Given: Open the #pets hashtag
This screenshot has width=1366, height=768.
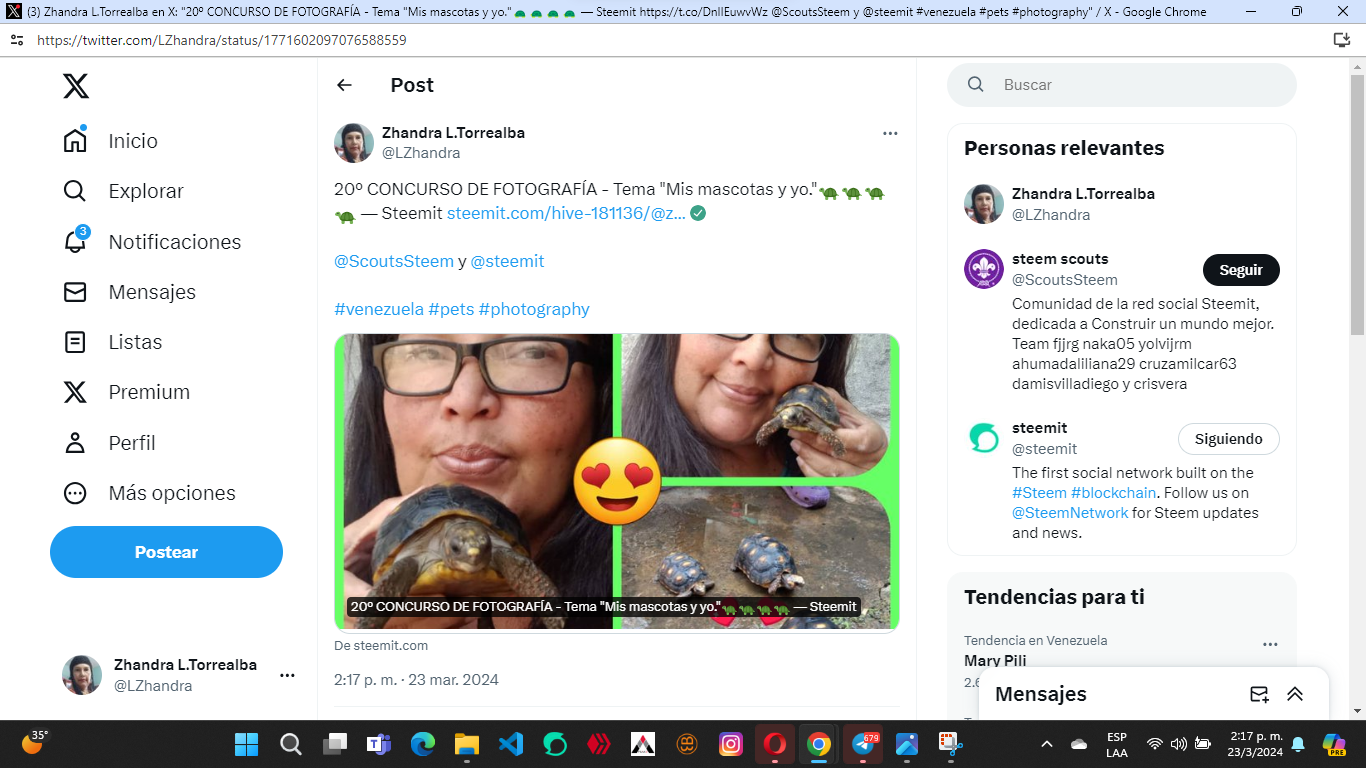Looking at the screenshot, I should (451, 309).
